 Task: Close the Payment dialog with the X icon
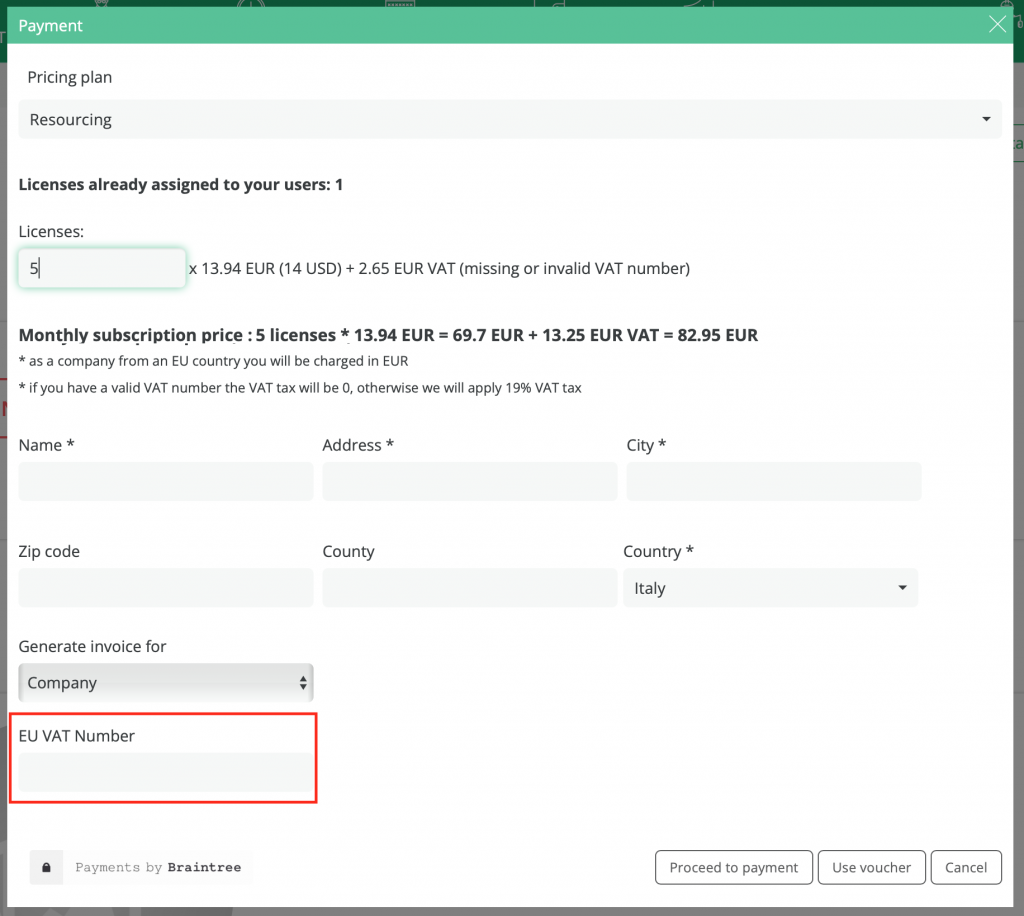[997, 25]
